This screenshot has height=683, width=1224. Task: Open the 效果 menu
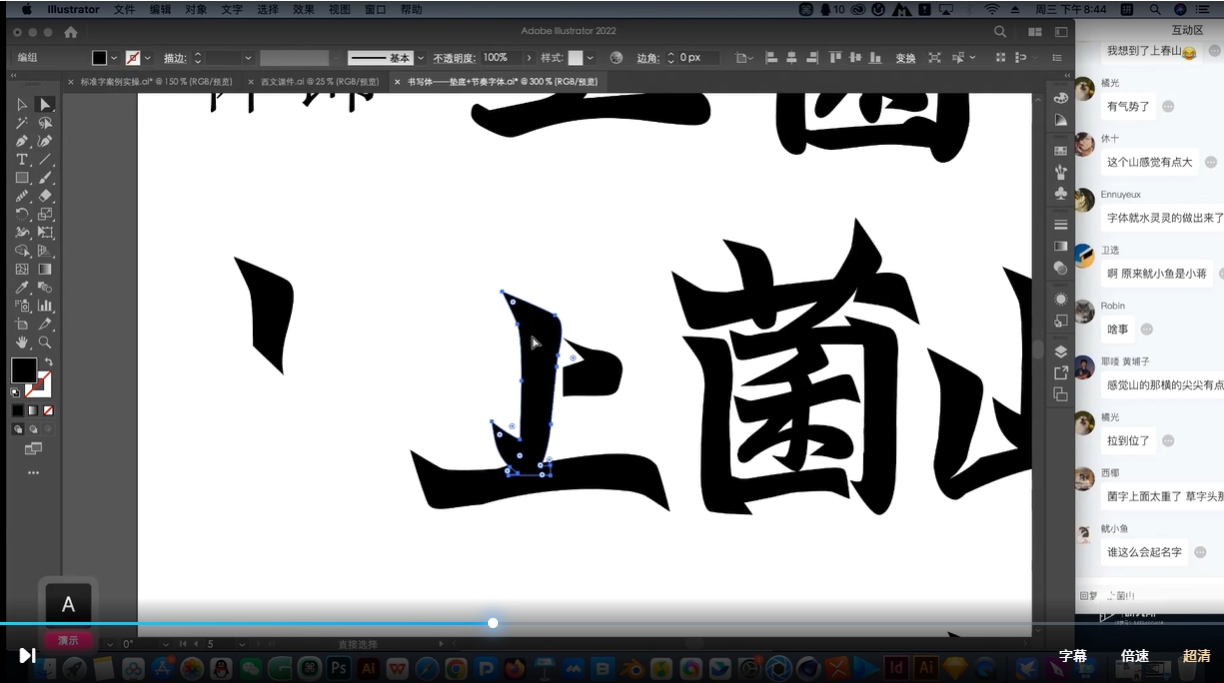[303, 9]
